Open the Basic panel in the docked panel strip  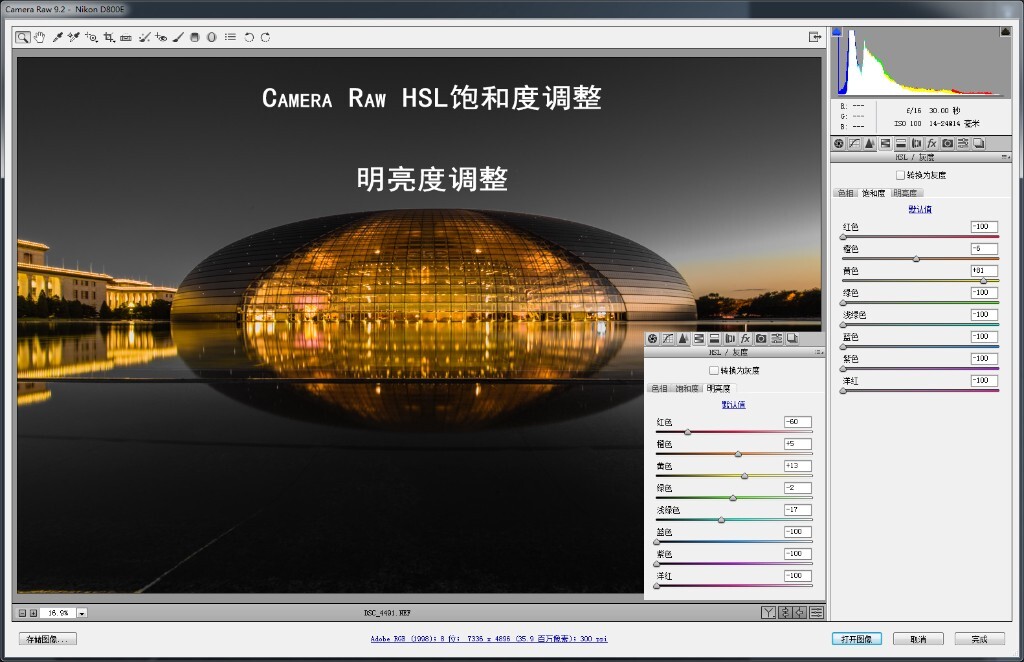tap(839, 144)
